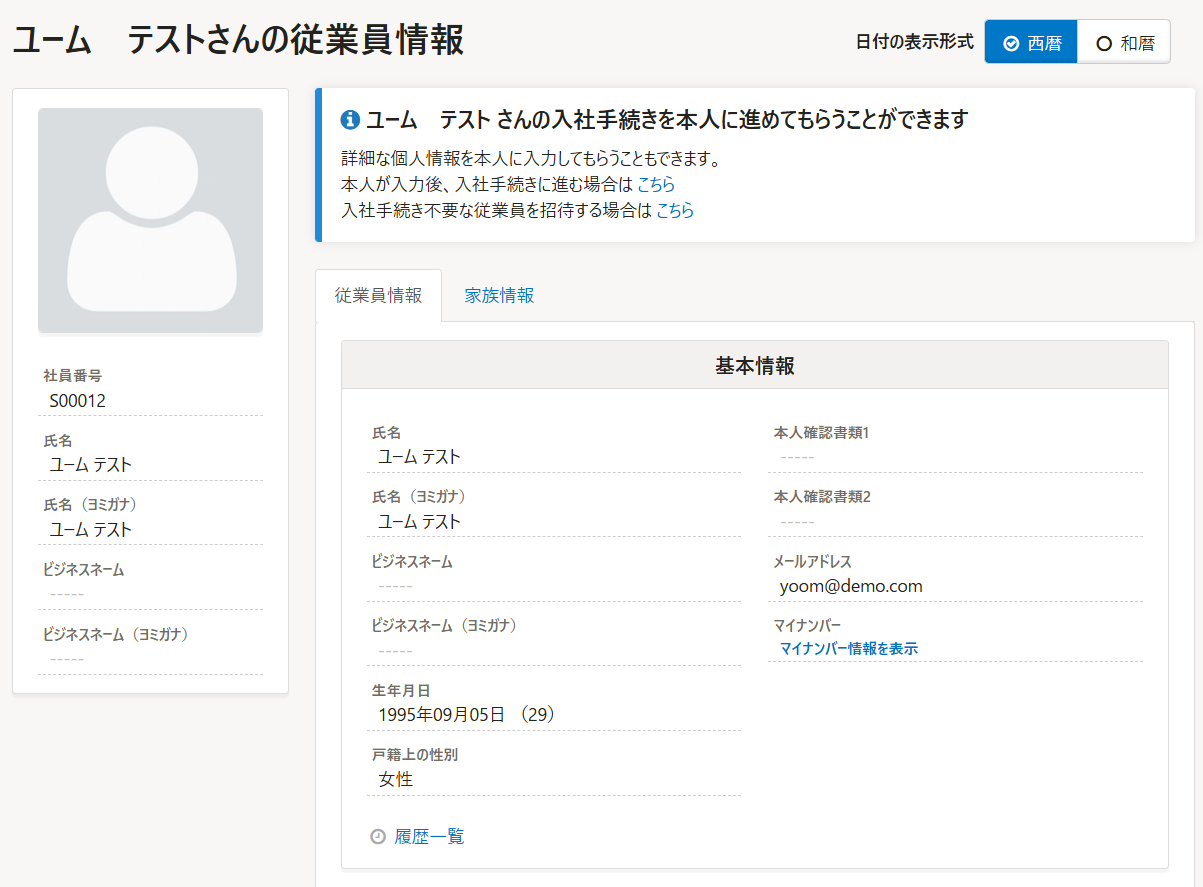Click the メールアドレス field label

812,562
